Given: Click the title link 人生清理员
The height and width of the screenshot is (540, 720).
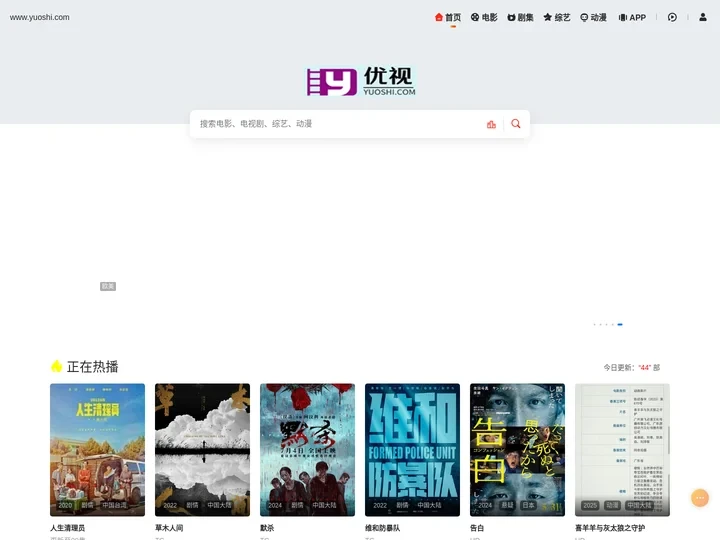Looking at the screenshot, I should coord(68,528).
